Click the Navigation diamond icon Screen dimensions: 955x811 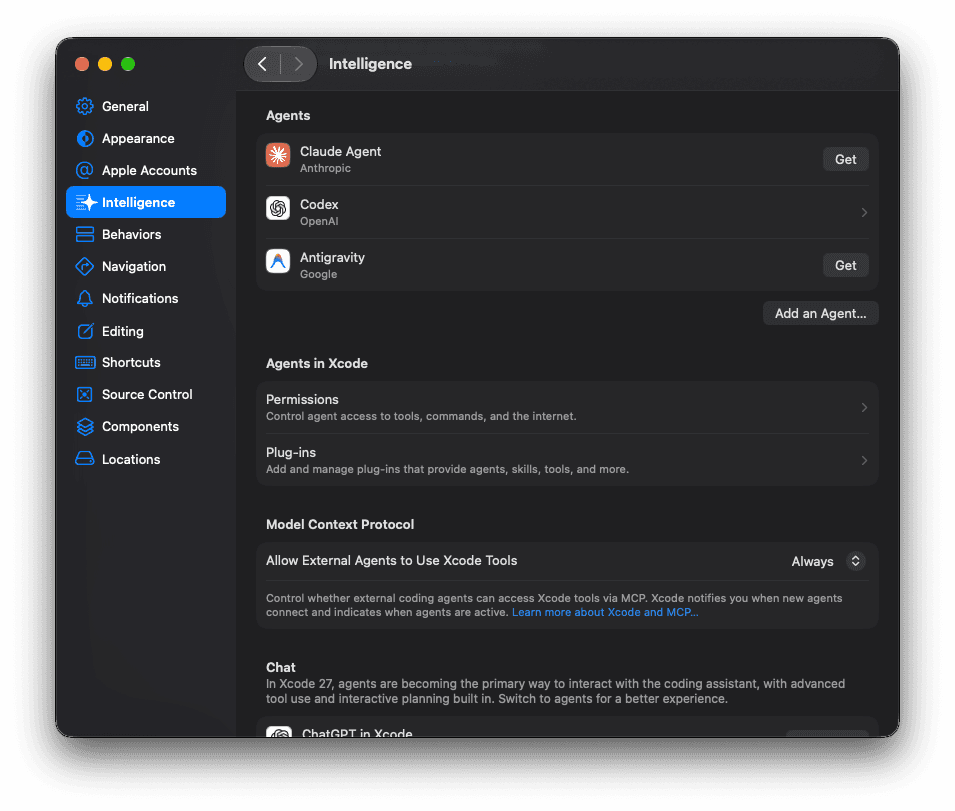[85, 266]
